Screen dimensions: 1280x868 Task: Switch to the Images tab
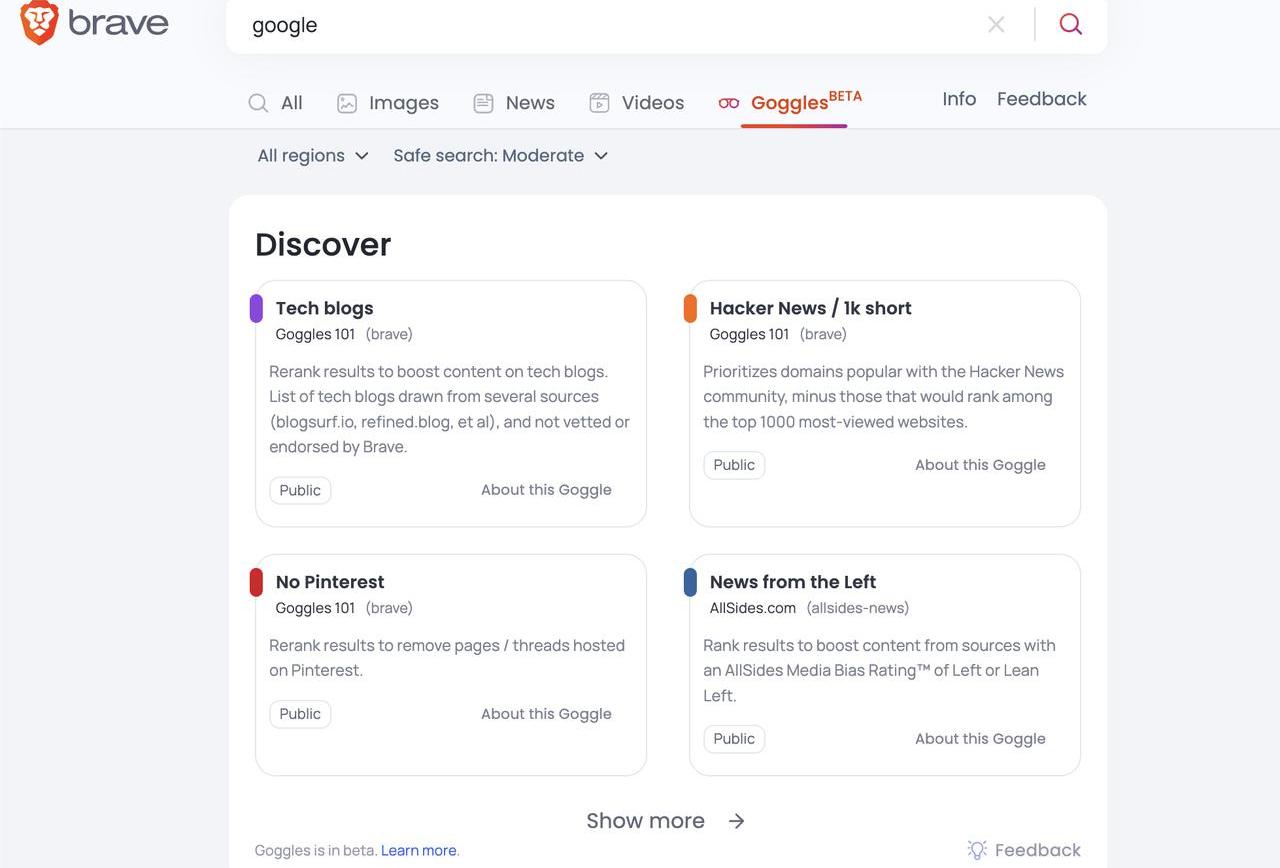click(388, 103)
